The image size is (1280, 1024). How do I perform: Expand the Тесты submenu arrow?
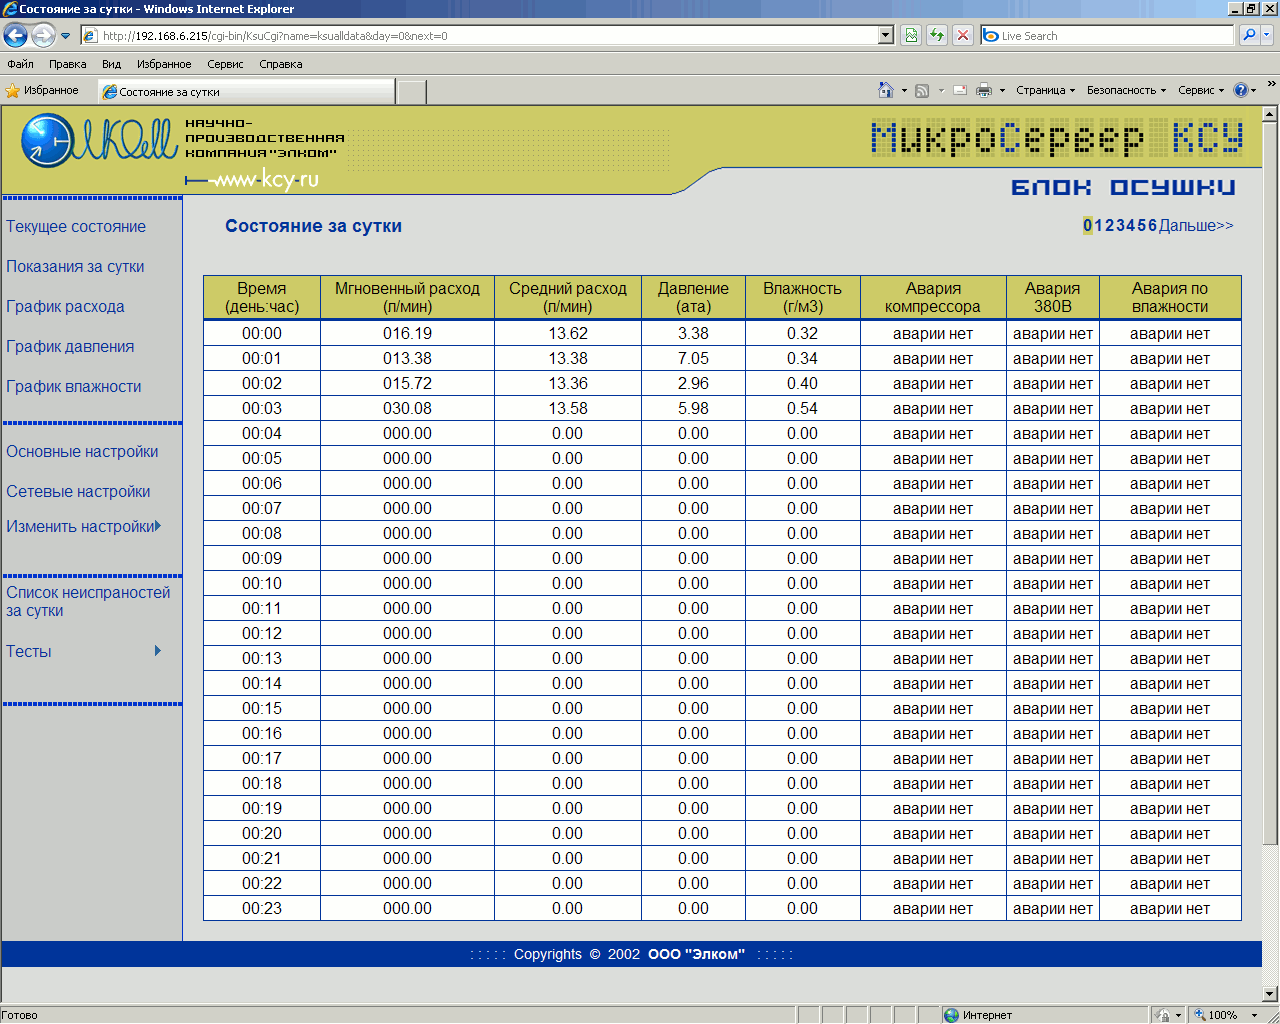tap(158, 651)
